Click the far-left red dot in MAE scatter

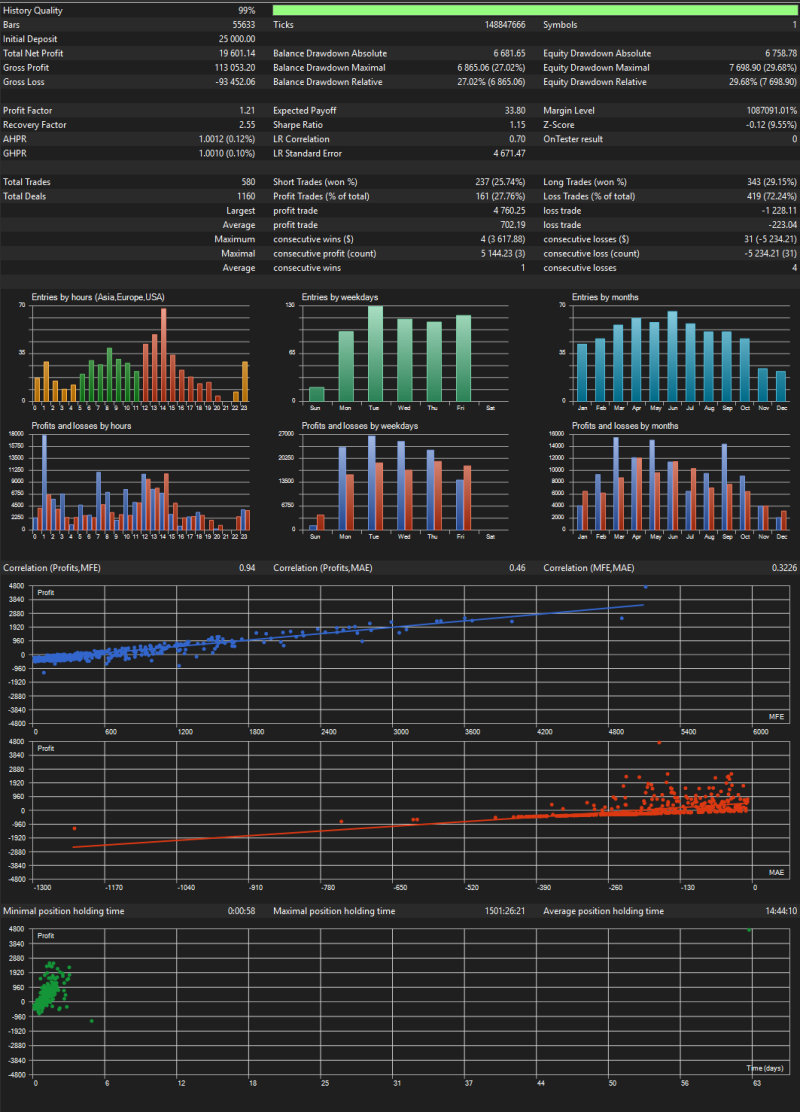tap(74, 828)
